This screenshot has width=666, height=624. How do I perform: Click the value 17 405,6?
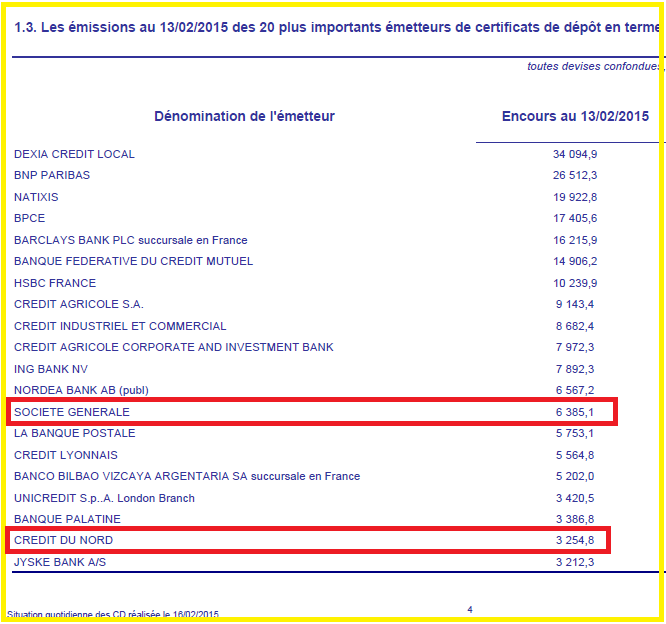pos(575,218)
